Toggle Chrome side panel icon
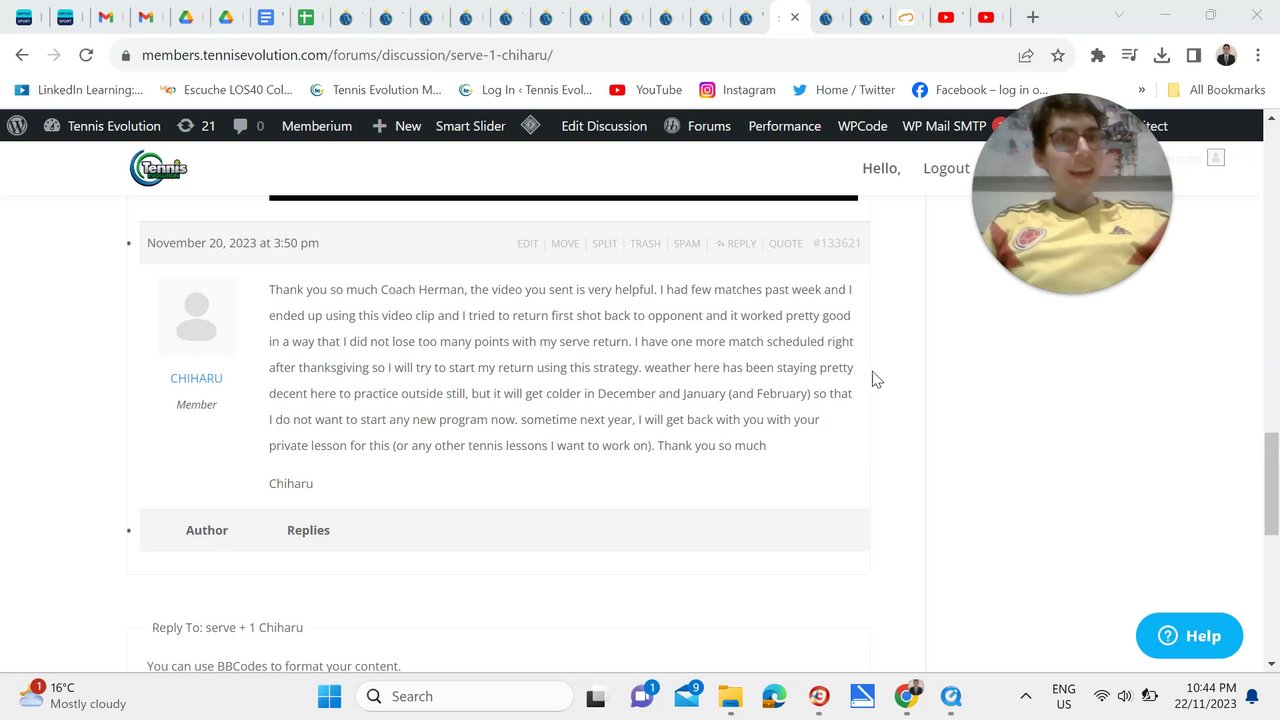The image size is (1280, 720). tap(1193, 55)
